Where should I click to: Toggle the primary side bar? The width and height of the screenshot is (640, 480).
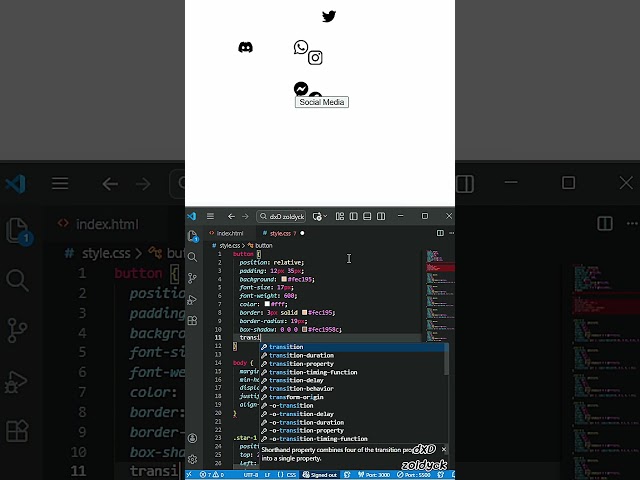tap(353, 216)
